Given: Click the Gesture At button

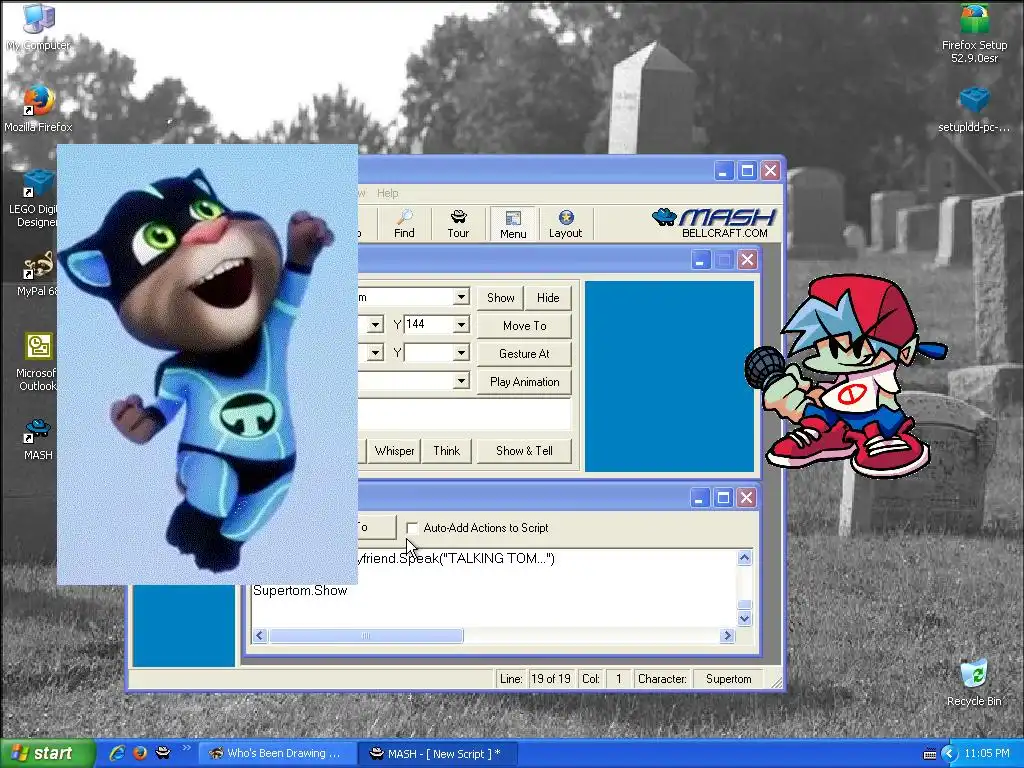Looking at the screenshot, I should [x=524, y=354].
